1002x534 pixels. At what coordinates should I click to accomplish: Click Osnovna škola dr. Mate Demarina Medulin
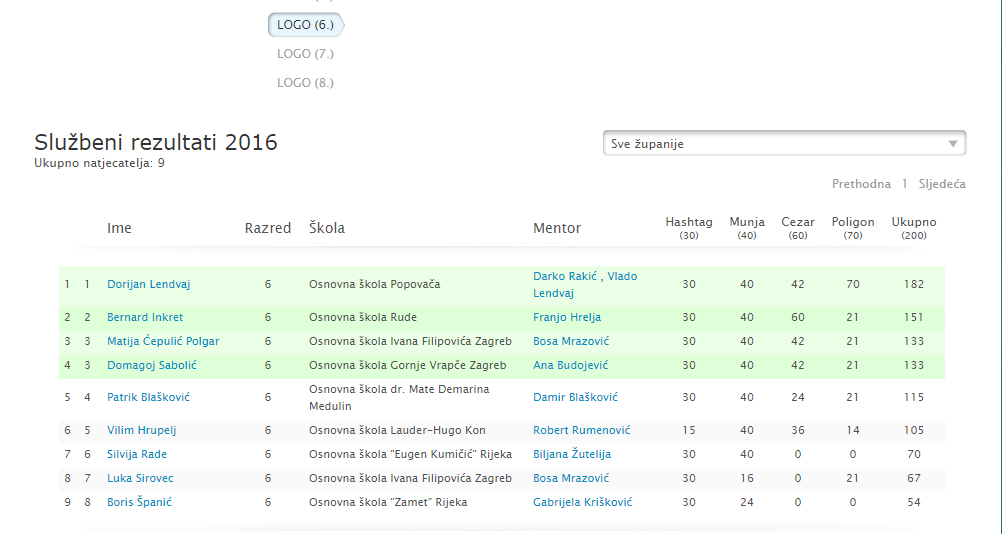tap(399, 397)
